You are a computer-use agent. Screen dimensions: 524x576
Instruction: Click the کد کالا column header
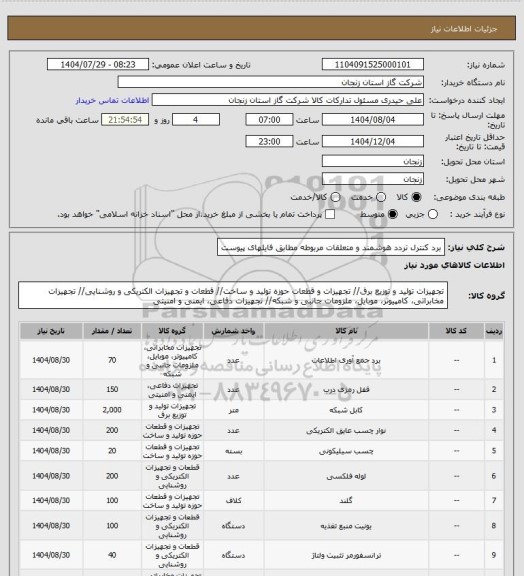pyautogui.click(x=456, y=331)
